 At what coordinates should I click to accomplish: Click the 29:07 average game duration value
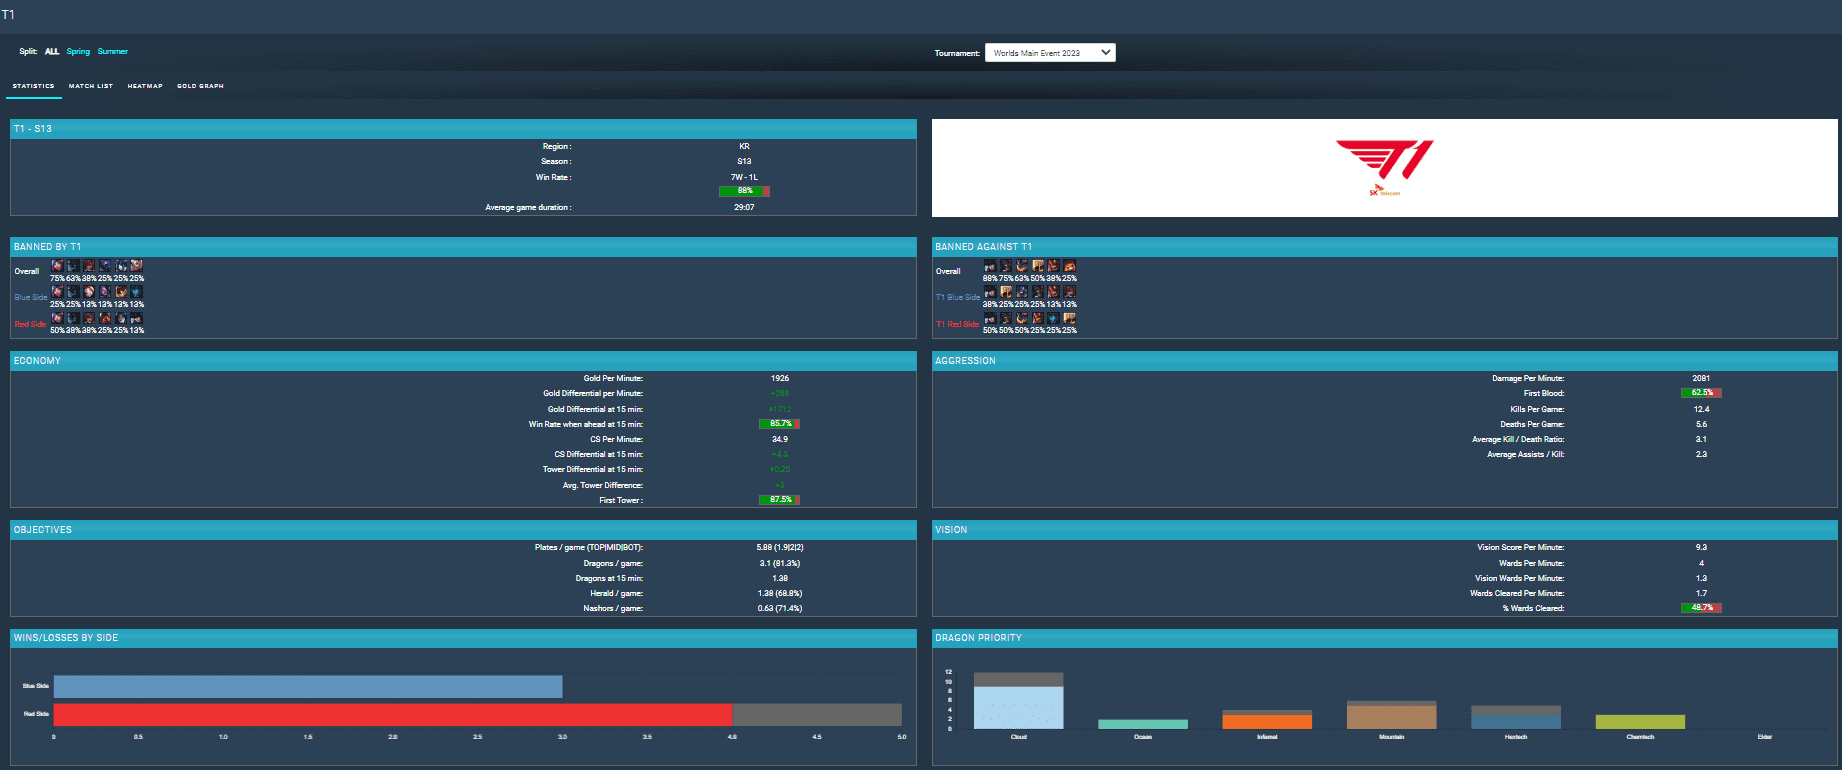pyautogui.click(x=744, y=207)
